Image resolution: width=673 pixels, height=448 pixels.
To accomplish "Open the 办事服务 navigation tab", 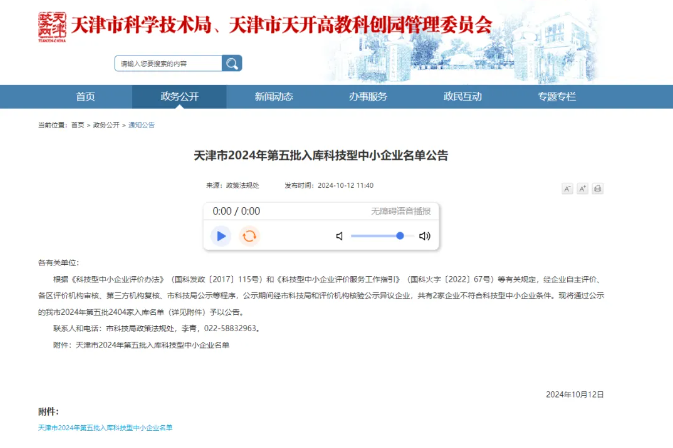I will (368, 97).
